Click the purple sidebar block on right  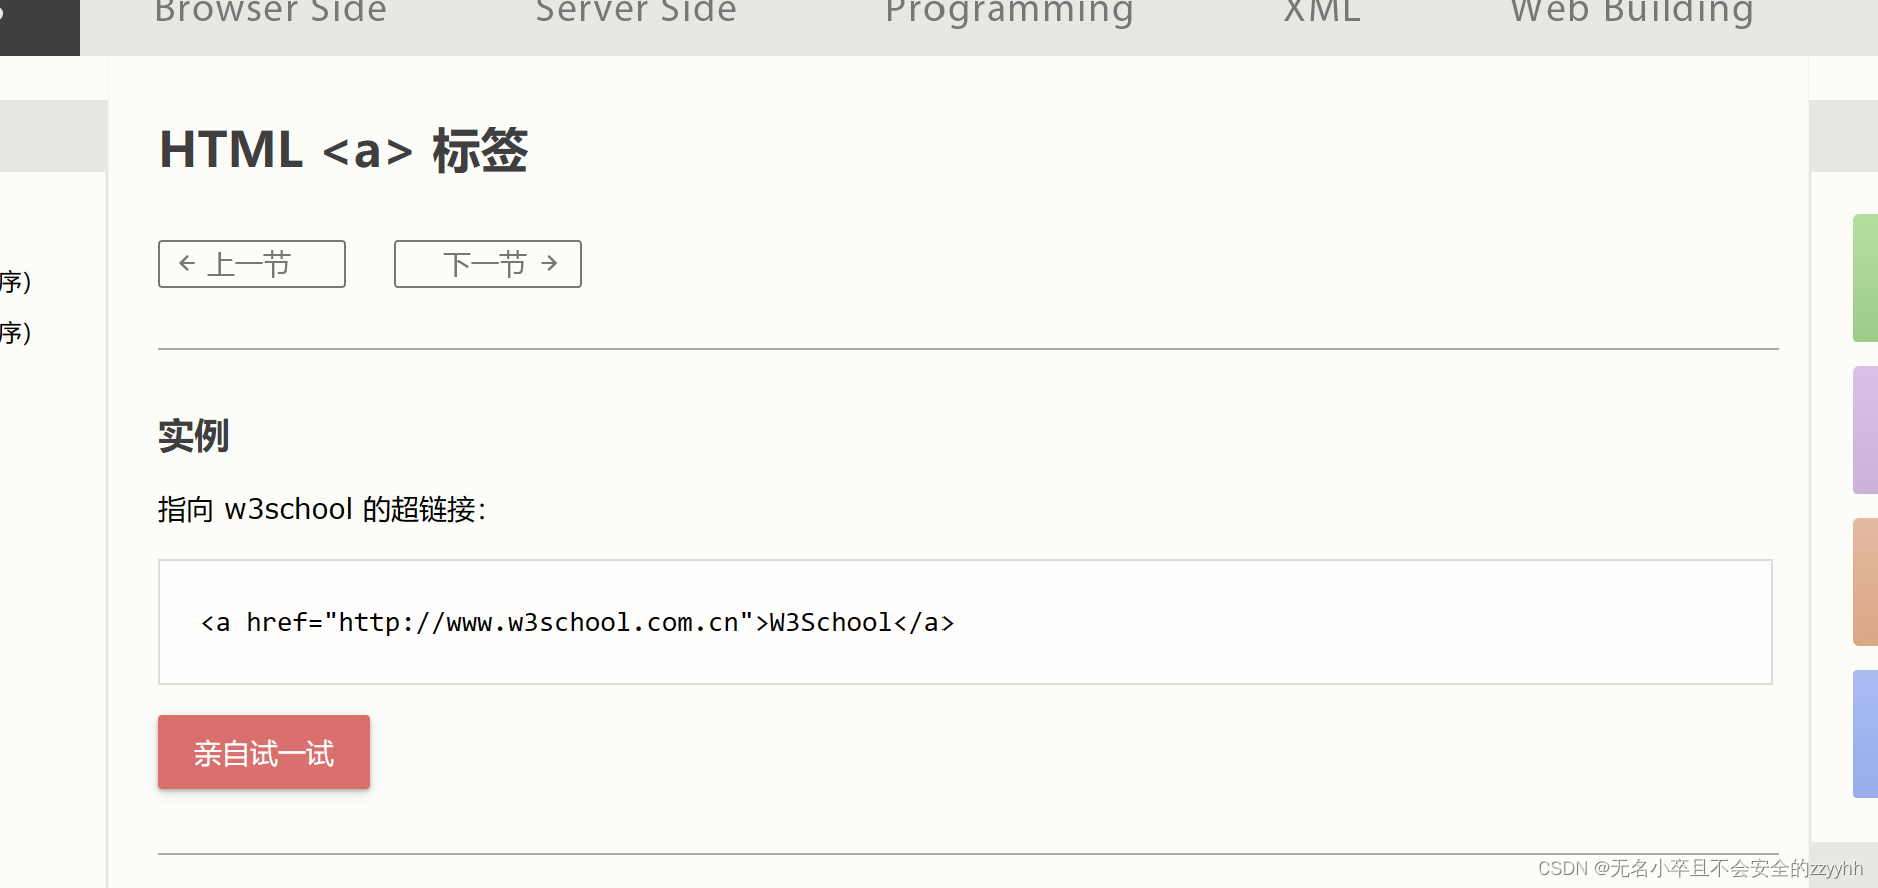(x=1865, y=430)
